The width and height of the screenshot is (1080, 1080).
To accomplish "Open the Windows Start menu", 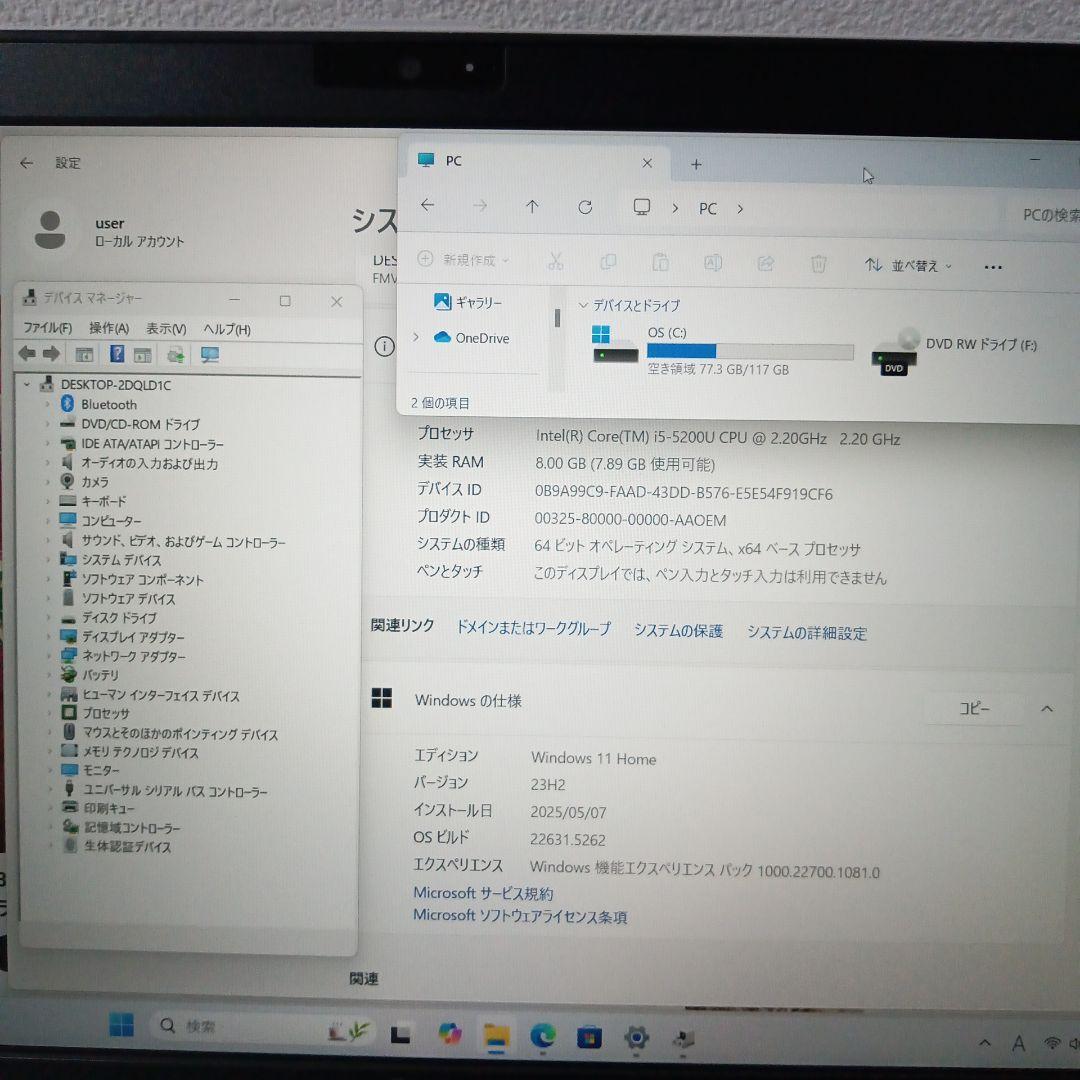I will (x=121, y=1024).
